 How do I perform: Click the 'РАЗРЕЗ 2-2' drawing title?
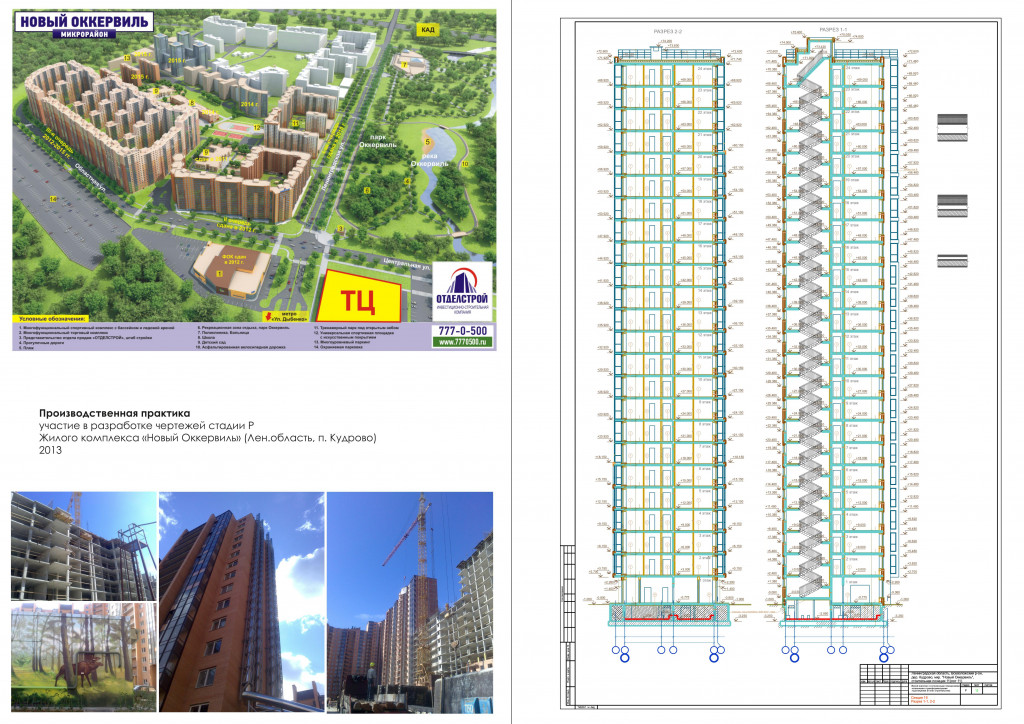coord(667,31)
